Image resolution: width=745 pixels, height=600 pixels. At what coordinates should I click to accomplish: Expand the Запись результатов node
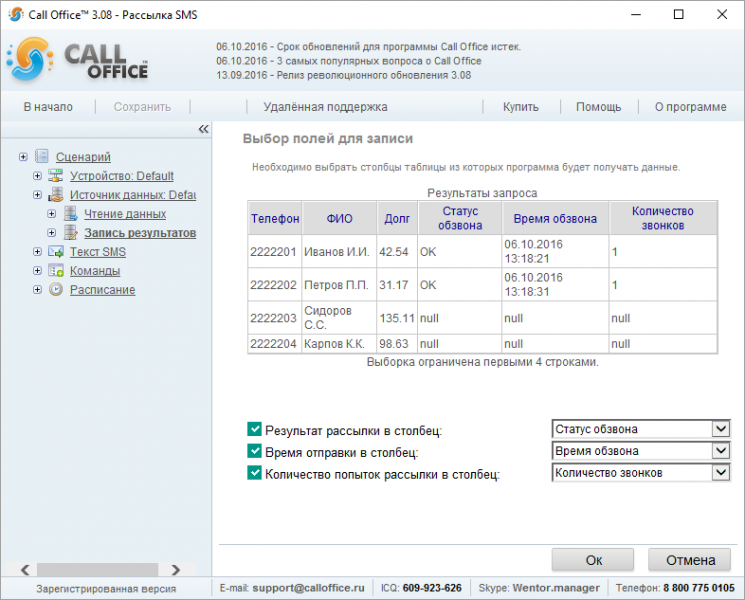tap(52, 233)
